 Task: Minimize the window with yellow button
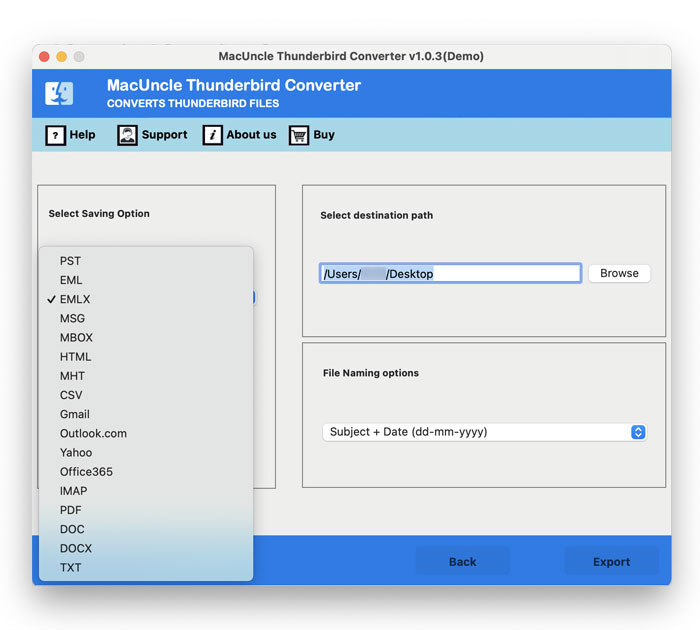tap(62, 57)
